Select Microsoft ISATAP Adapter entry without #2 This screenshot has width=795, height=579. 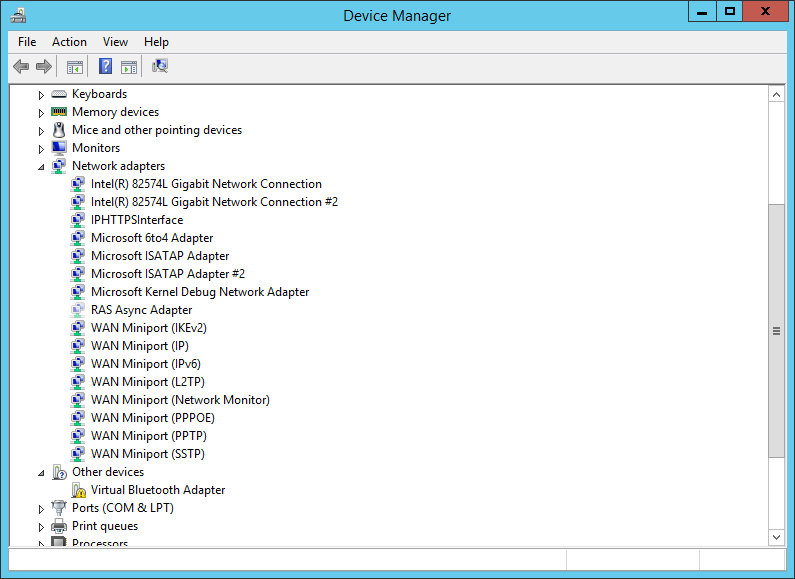coord(160,256)
